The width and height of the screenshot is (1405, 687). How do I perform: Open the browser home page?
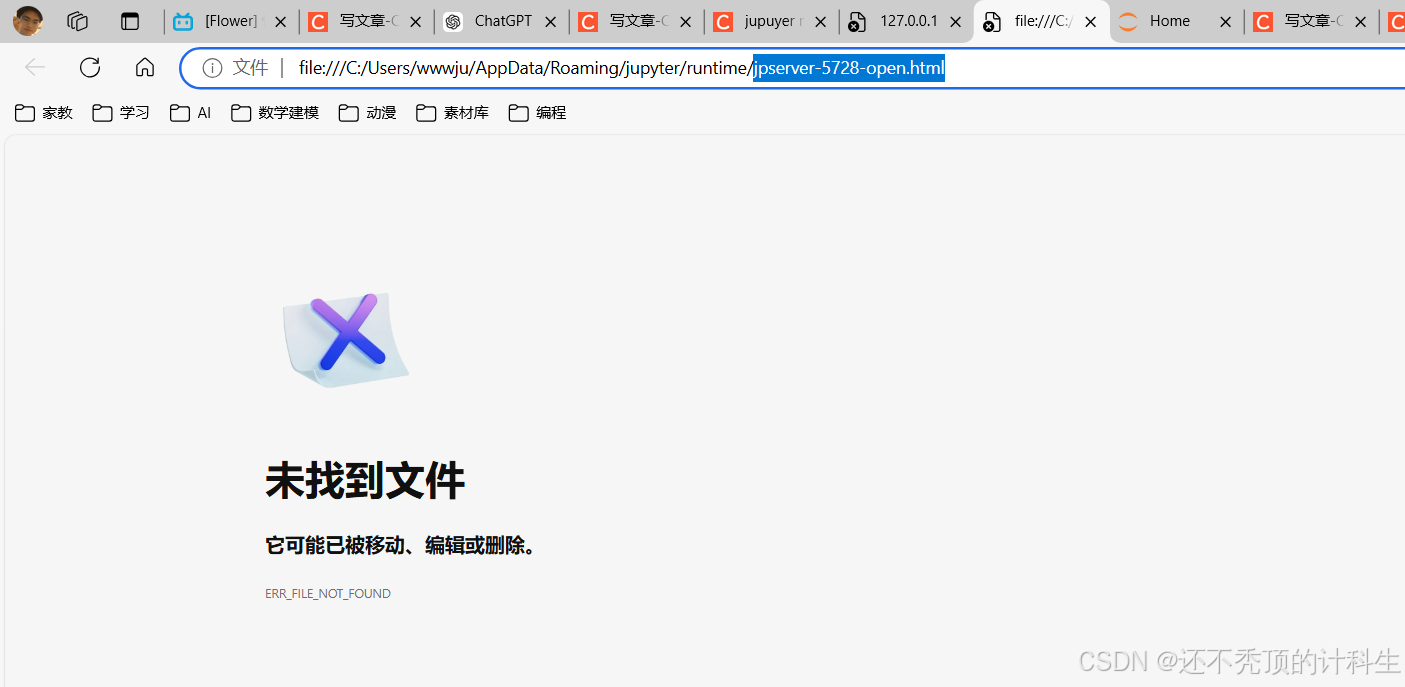[x=144, y=67]
